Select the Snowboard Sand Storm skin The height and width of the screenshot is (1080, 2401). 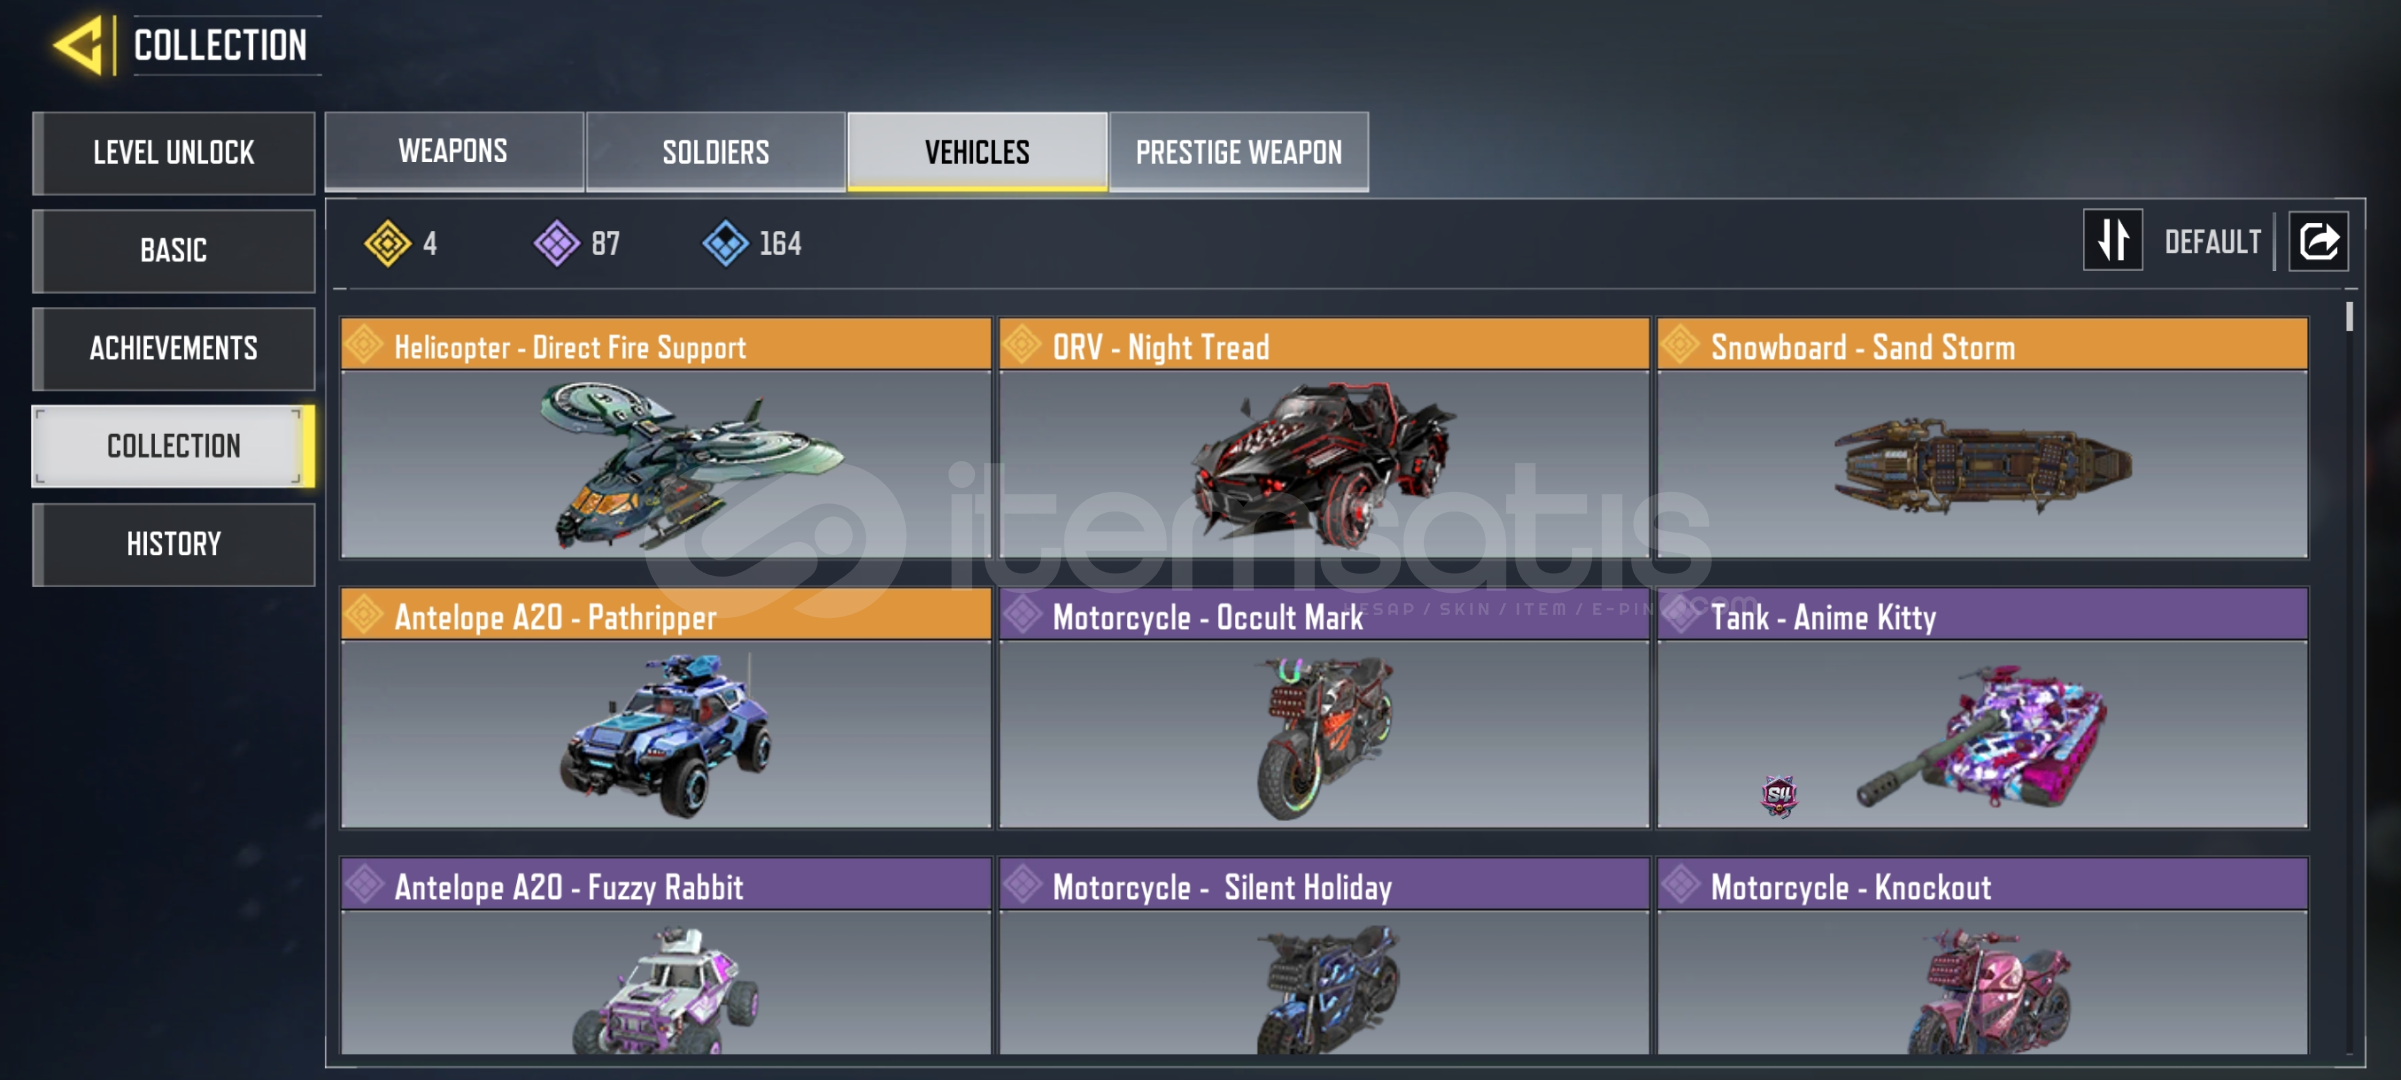(x=1982, y=438)
